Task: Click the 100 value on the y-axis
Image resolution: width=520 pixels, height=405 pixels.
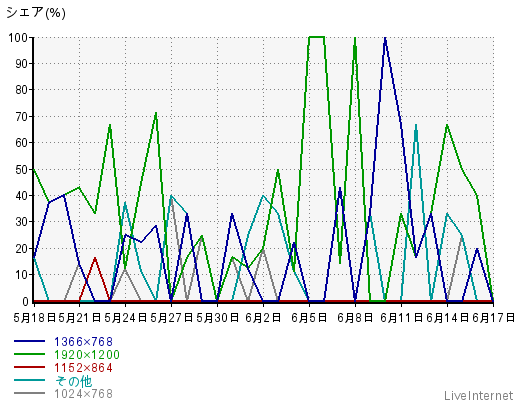Action: [18, 37]
